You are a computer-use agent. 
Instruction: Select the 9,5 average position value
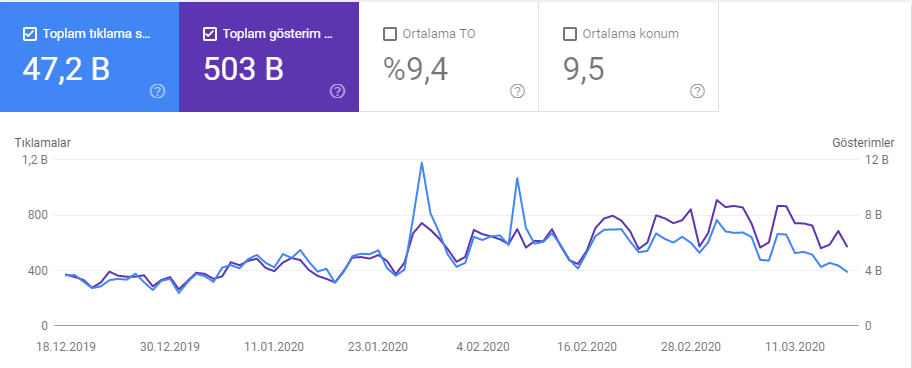584,70
